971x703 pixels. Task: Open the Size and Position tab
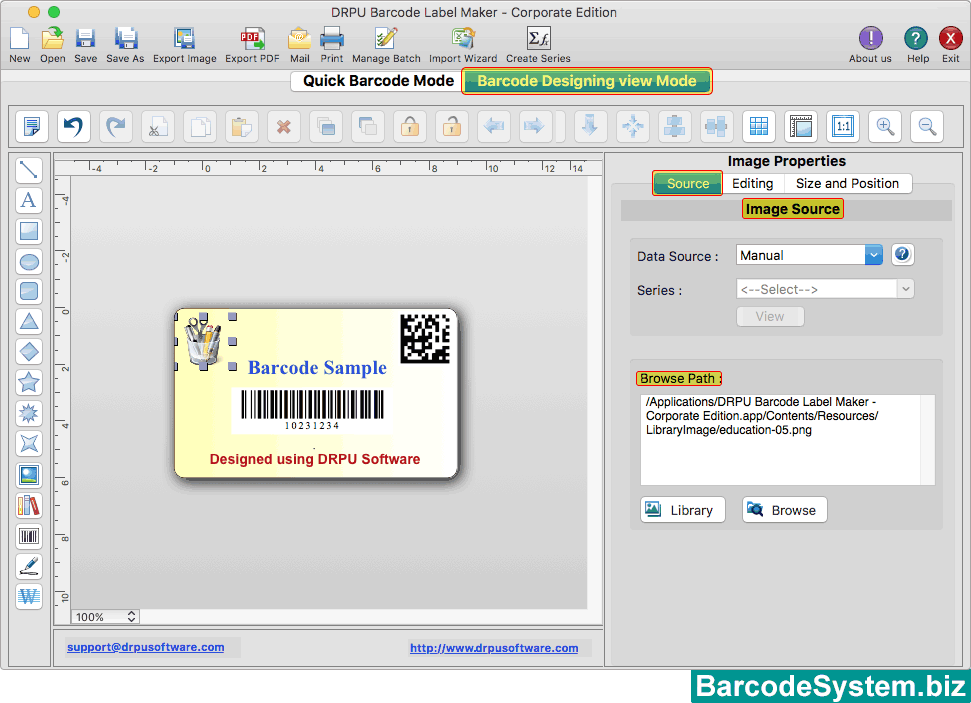847,183
